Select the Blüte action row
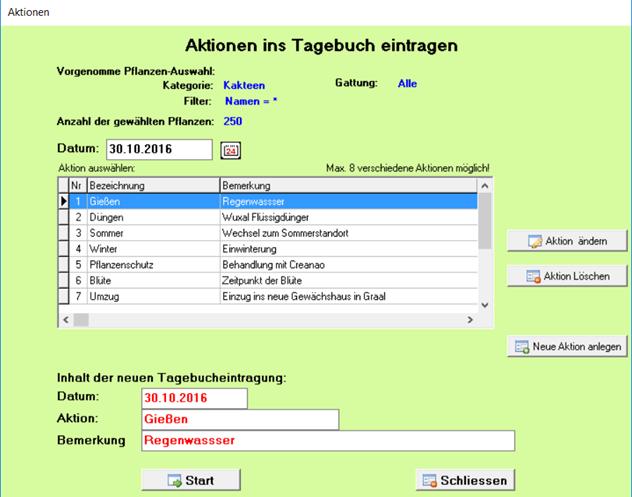This screenshot has width=632, height=497. (x=150, y=281)
